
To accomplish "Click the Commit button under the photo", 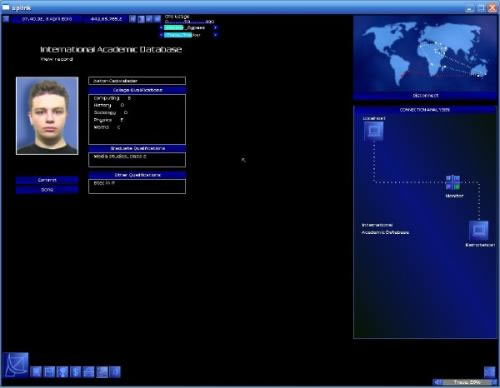I will click(x=47, y=180).
